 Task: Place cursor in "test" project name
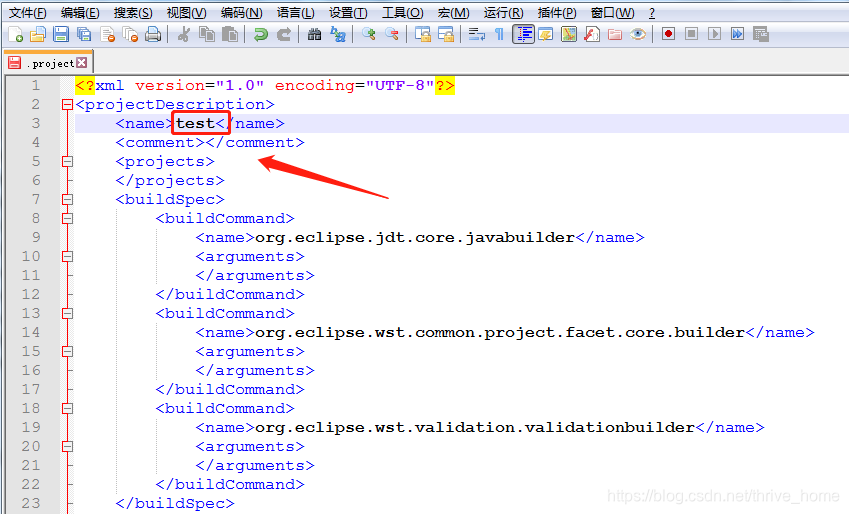click(x=195, y=123)
